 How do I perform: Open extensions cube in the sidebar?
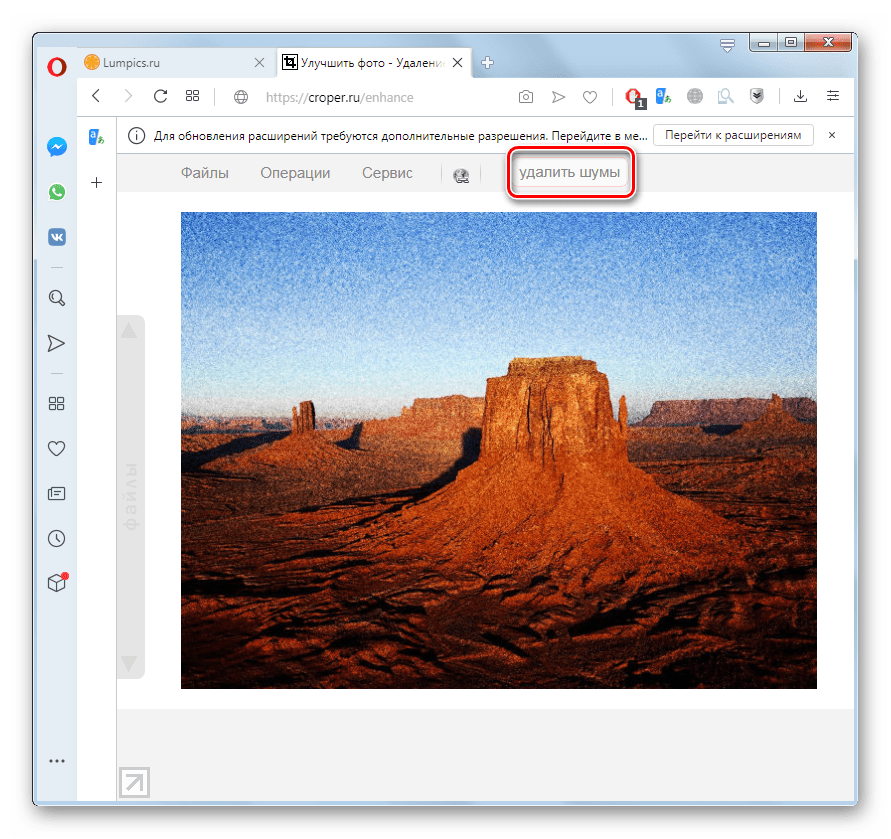[x=57, y=582]
